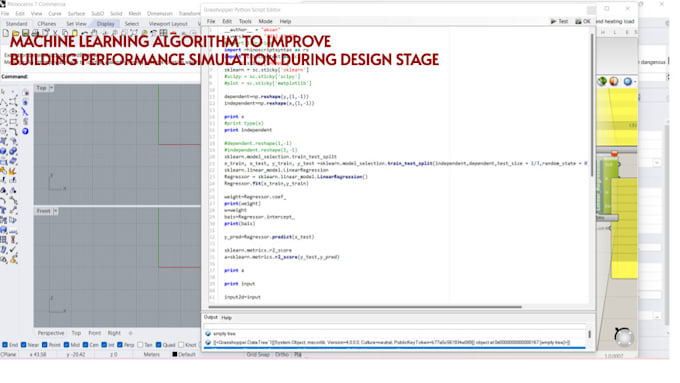Open dropdown beside blue preview sphere

tap(635, 82)
